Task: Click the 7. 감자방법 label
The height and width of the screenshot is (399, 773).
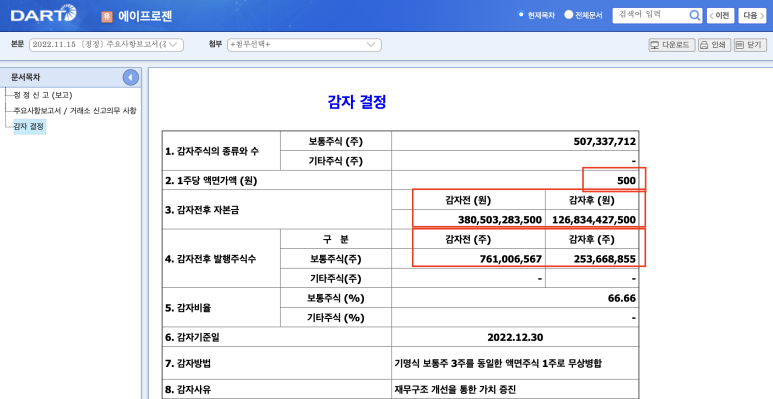Action: (188, 363)
